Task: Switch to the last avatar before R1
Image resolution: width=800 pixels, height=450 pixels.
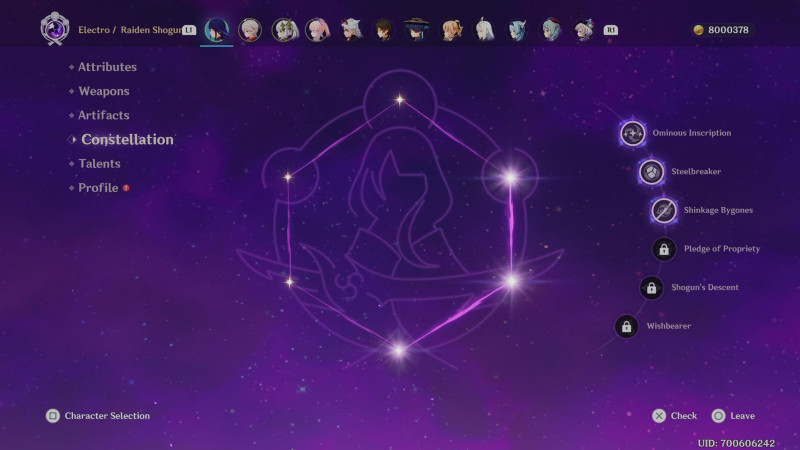Action: coord(584,30)
